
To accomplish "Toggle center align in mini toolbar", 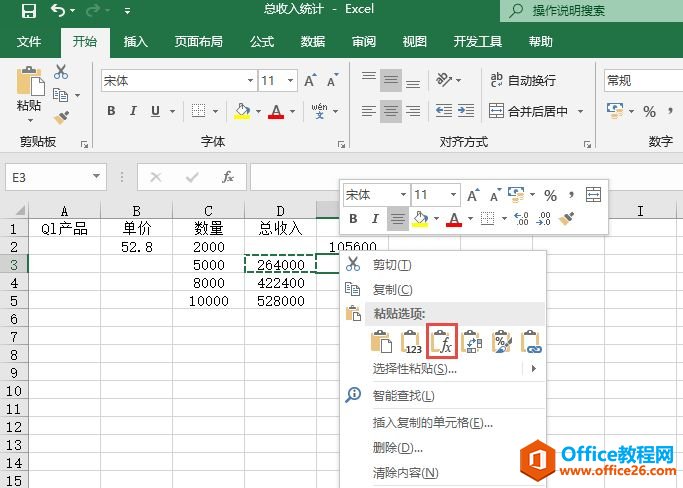I will coord(397,219).
